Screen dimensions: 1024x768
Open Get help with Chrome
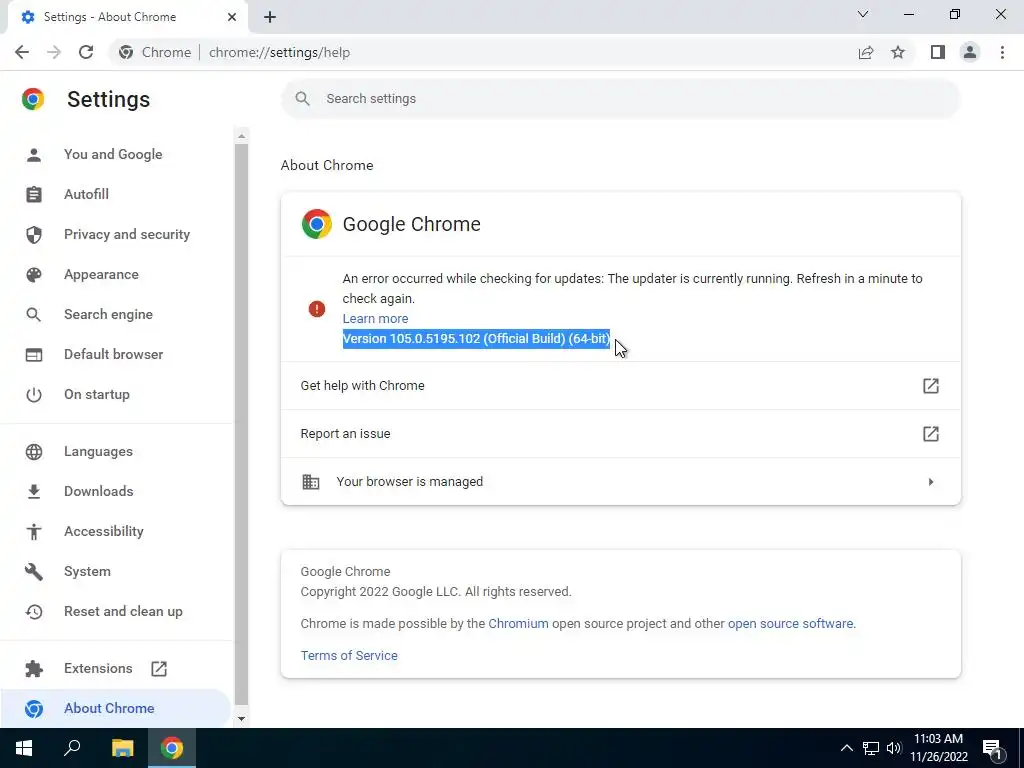620,385
